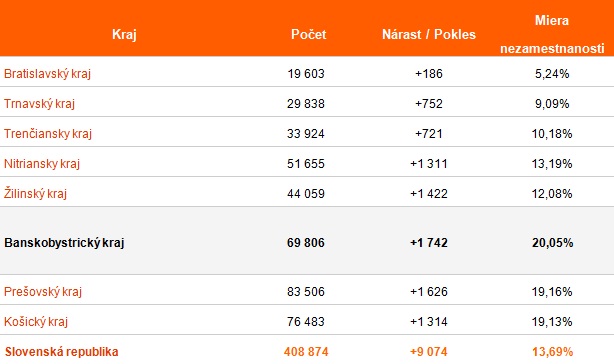Click the Nárast / Pokles column header
614x364 pixels.
[x=429, y=34]
